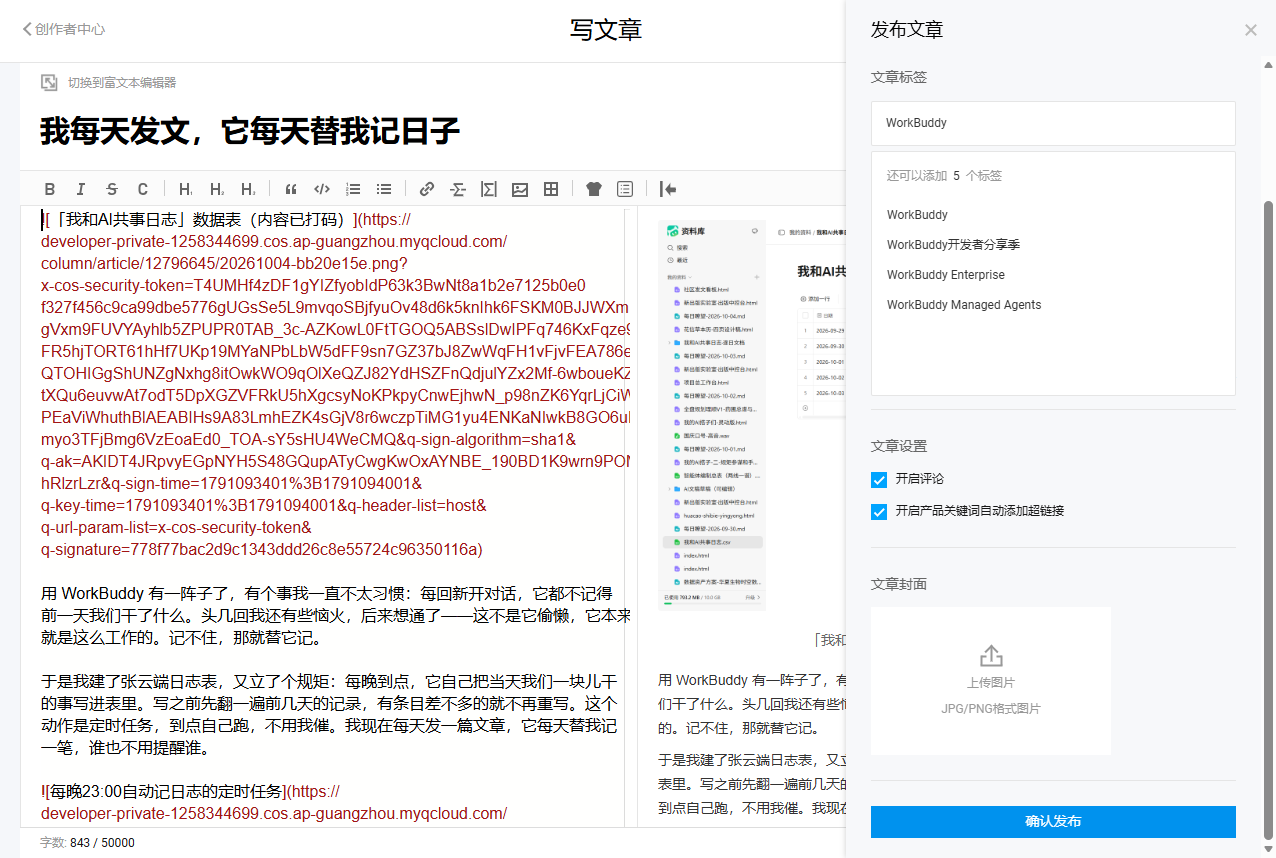Image resolution: width=1276 pixels, height=858 pixels.
Task: Select the WorkBuddy Enterprise tag suggestion
Action: click(x=946, y=275)
